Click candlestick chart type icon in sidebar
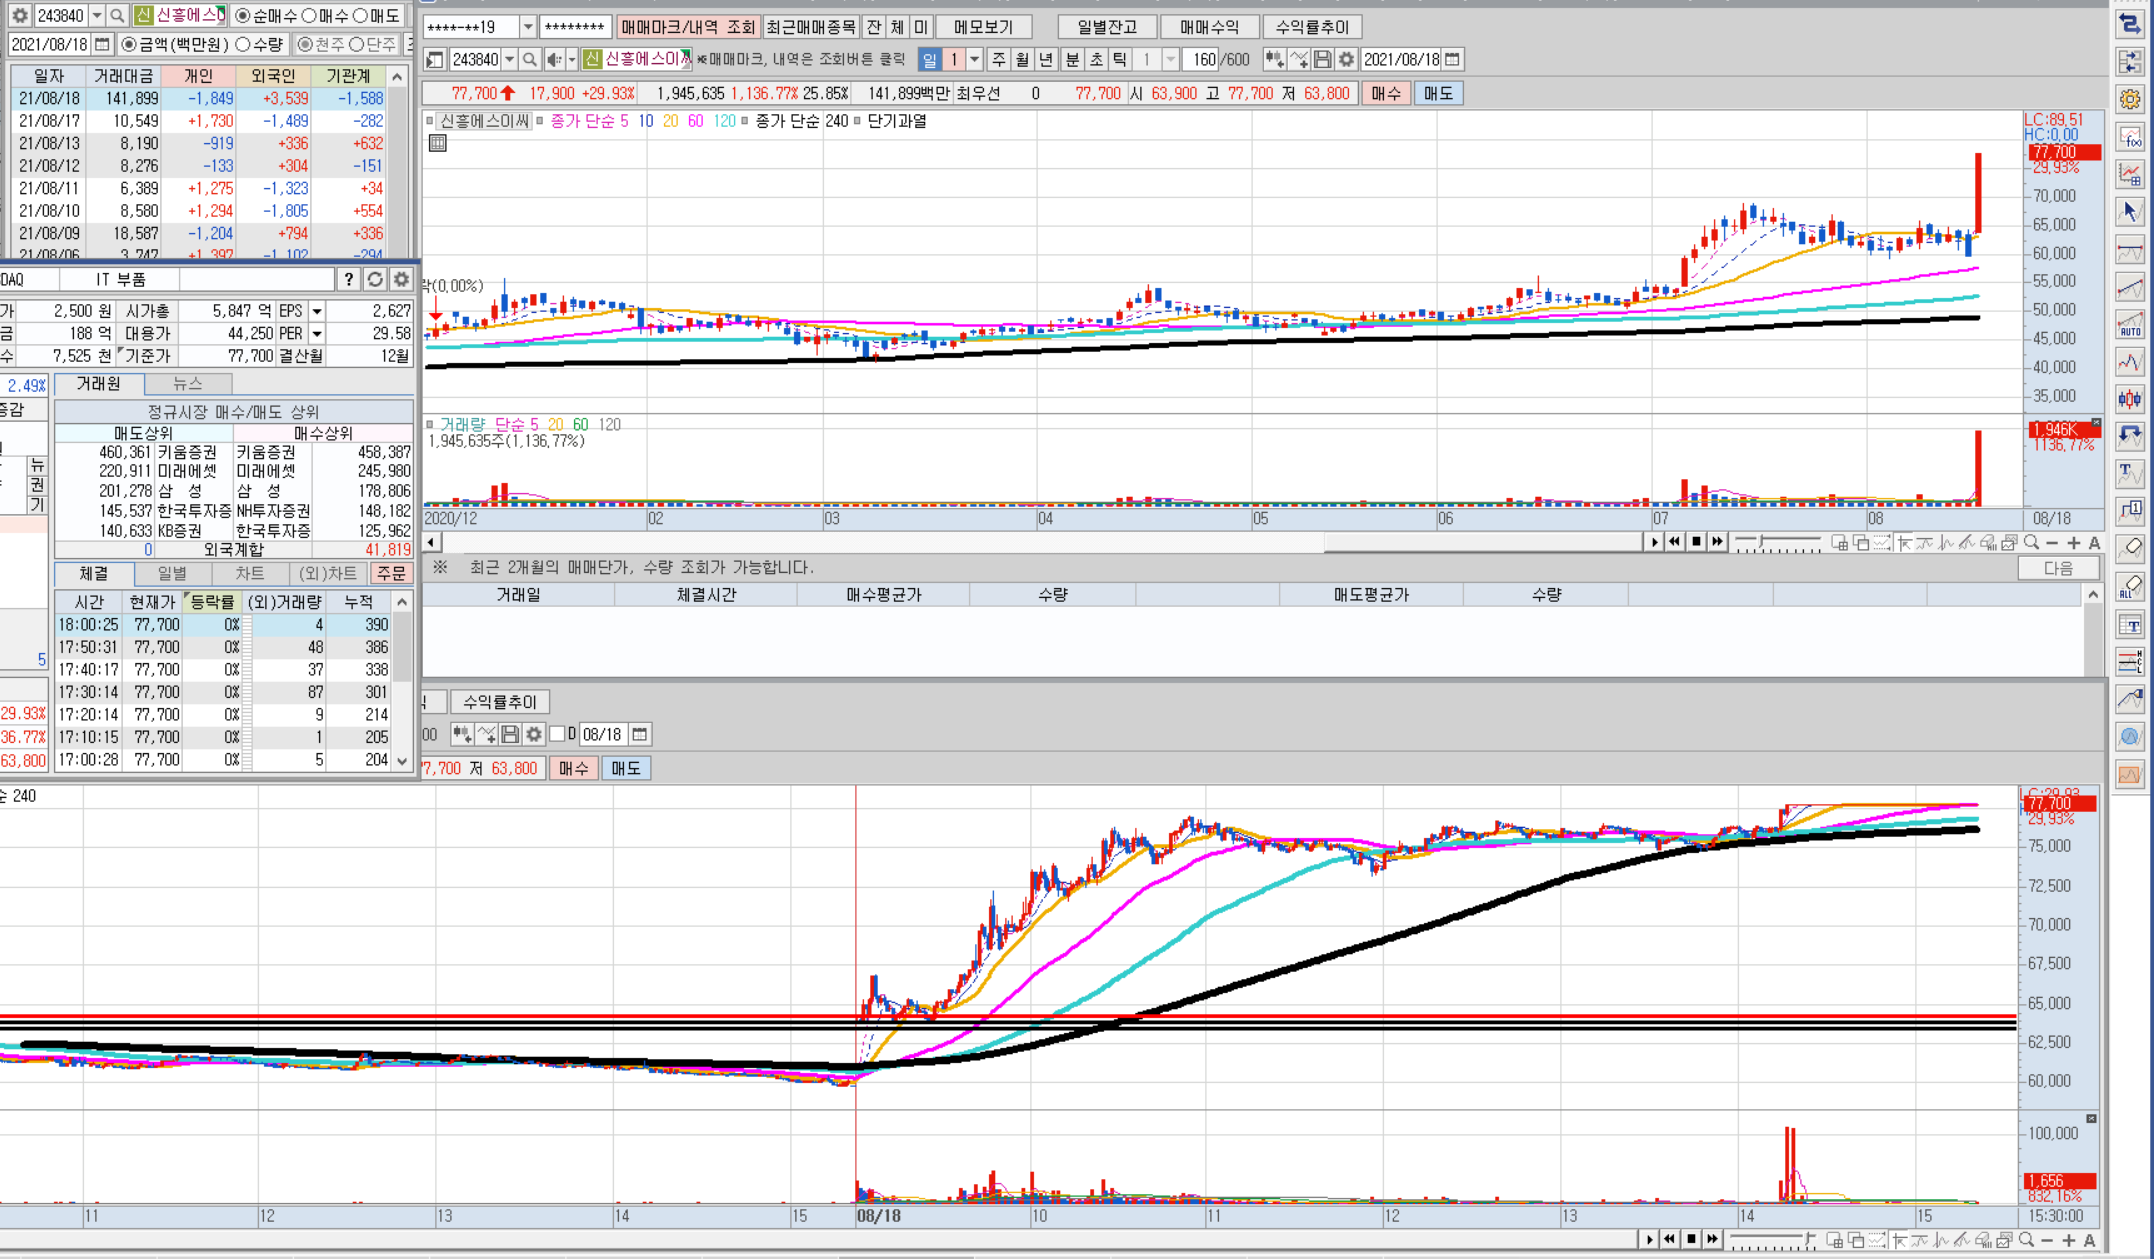2154x1259 pixels. (2130, 399)
